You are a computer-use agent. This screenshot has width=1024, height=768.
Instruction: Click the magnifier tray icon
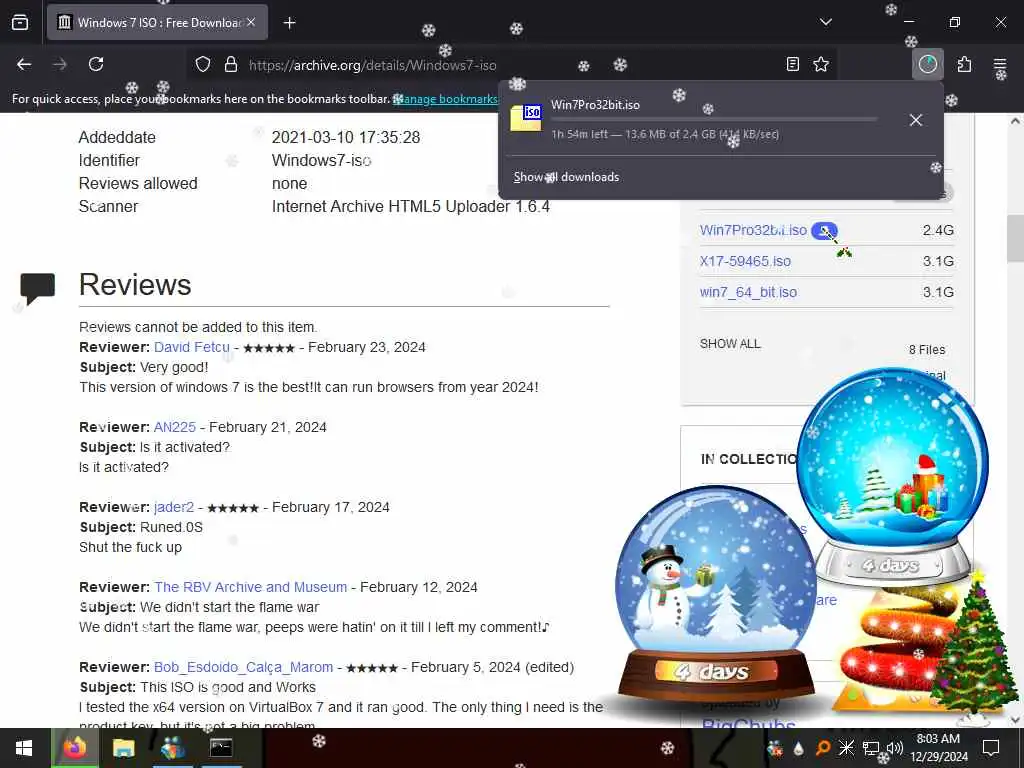point(822,748)
